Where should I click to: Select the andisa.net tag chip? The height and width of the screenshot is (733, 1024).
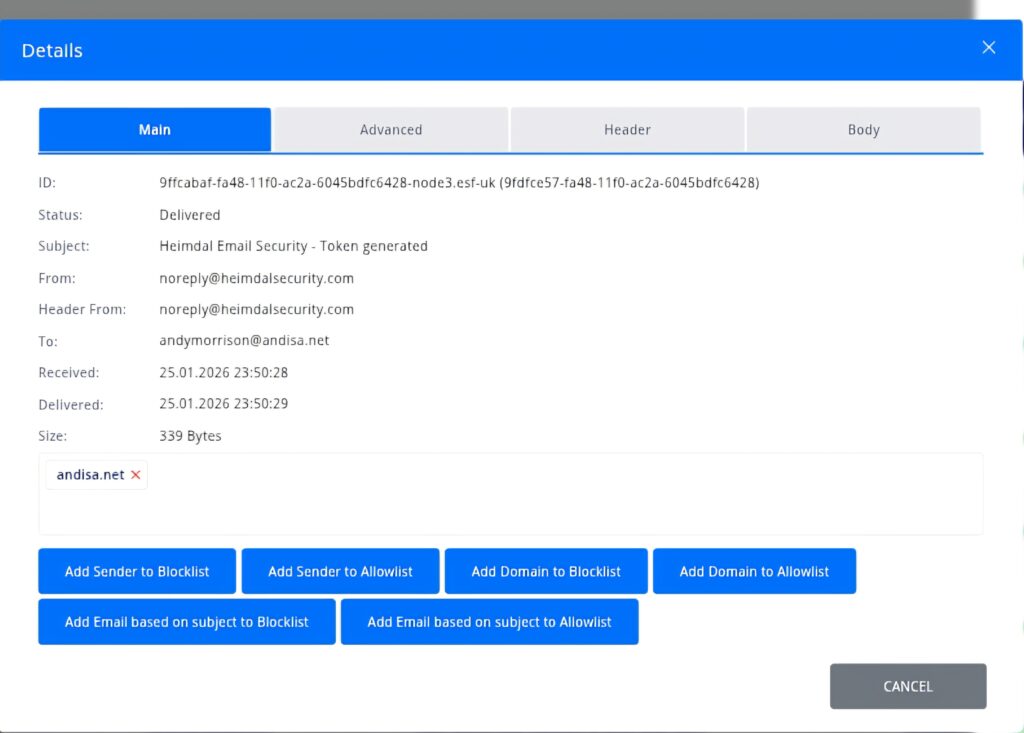tap(88, 475)
